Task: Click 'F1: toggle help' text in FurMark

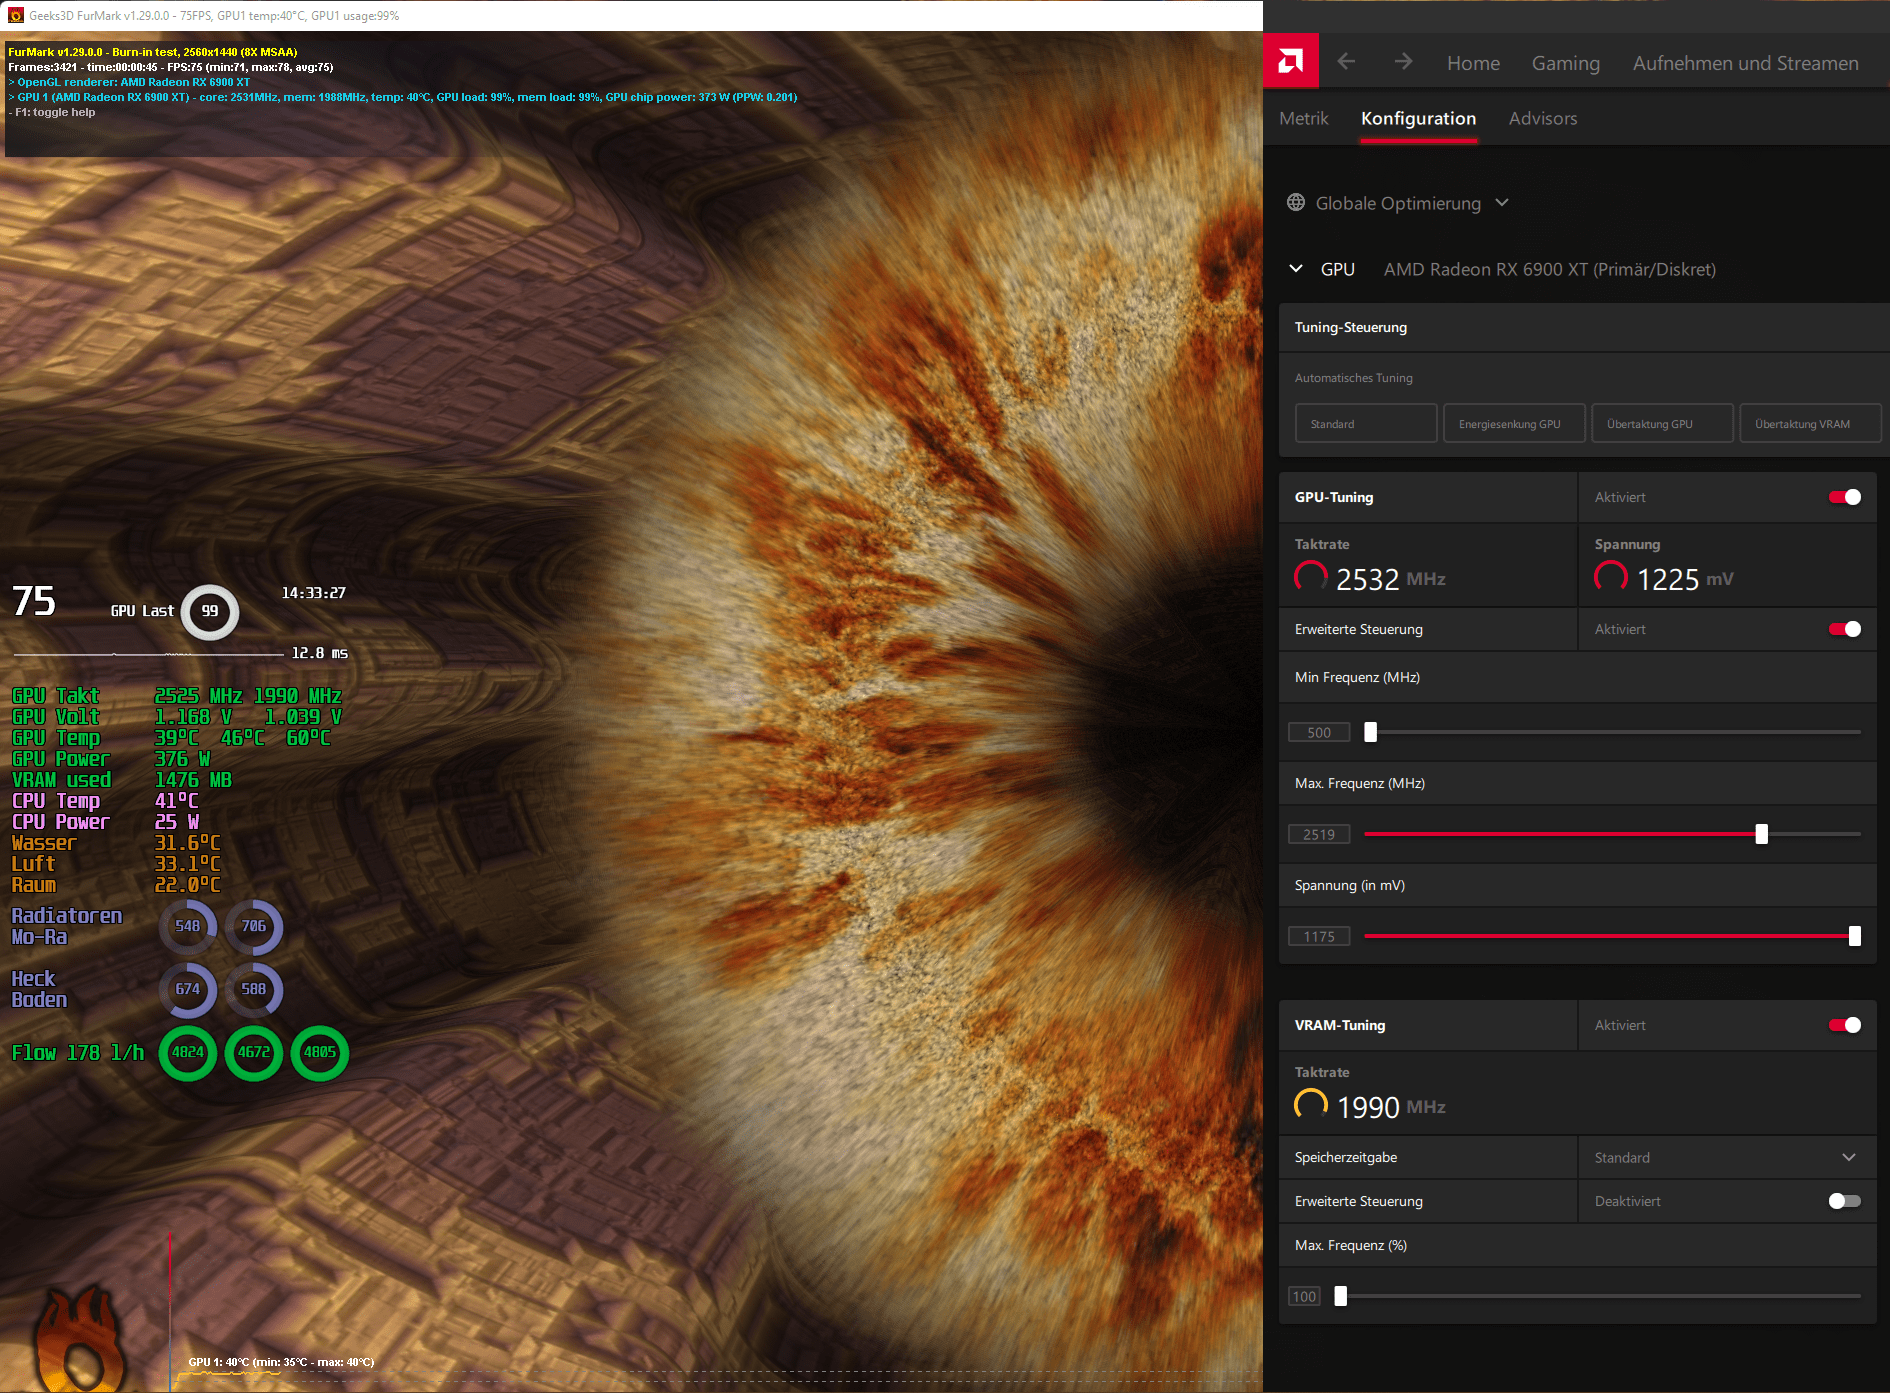Action: [x=54, y=112]
